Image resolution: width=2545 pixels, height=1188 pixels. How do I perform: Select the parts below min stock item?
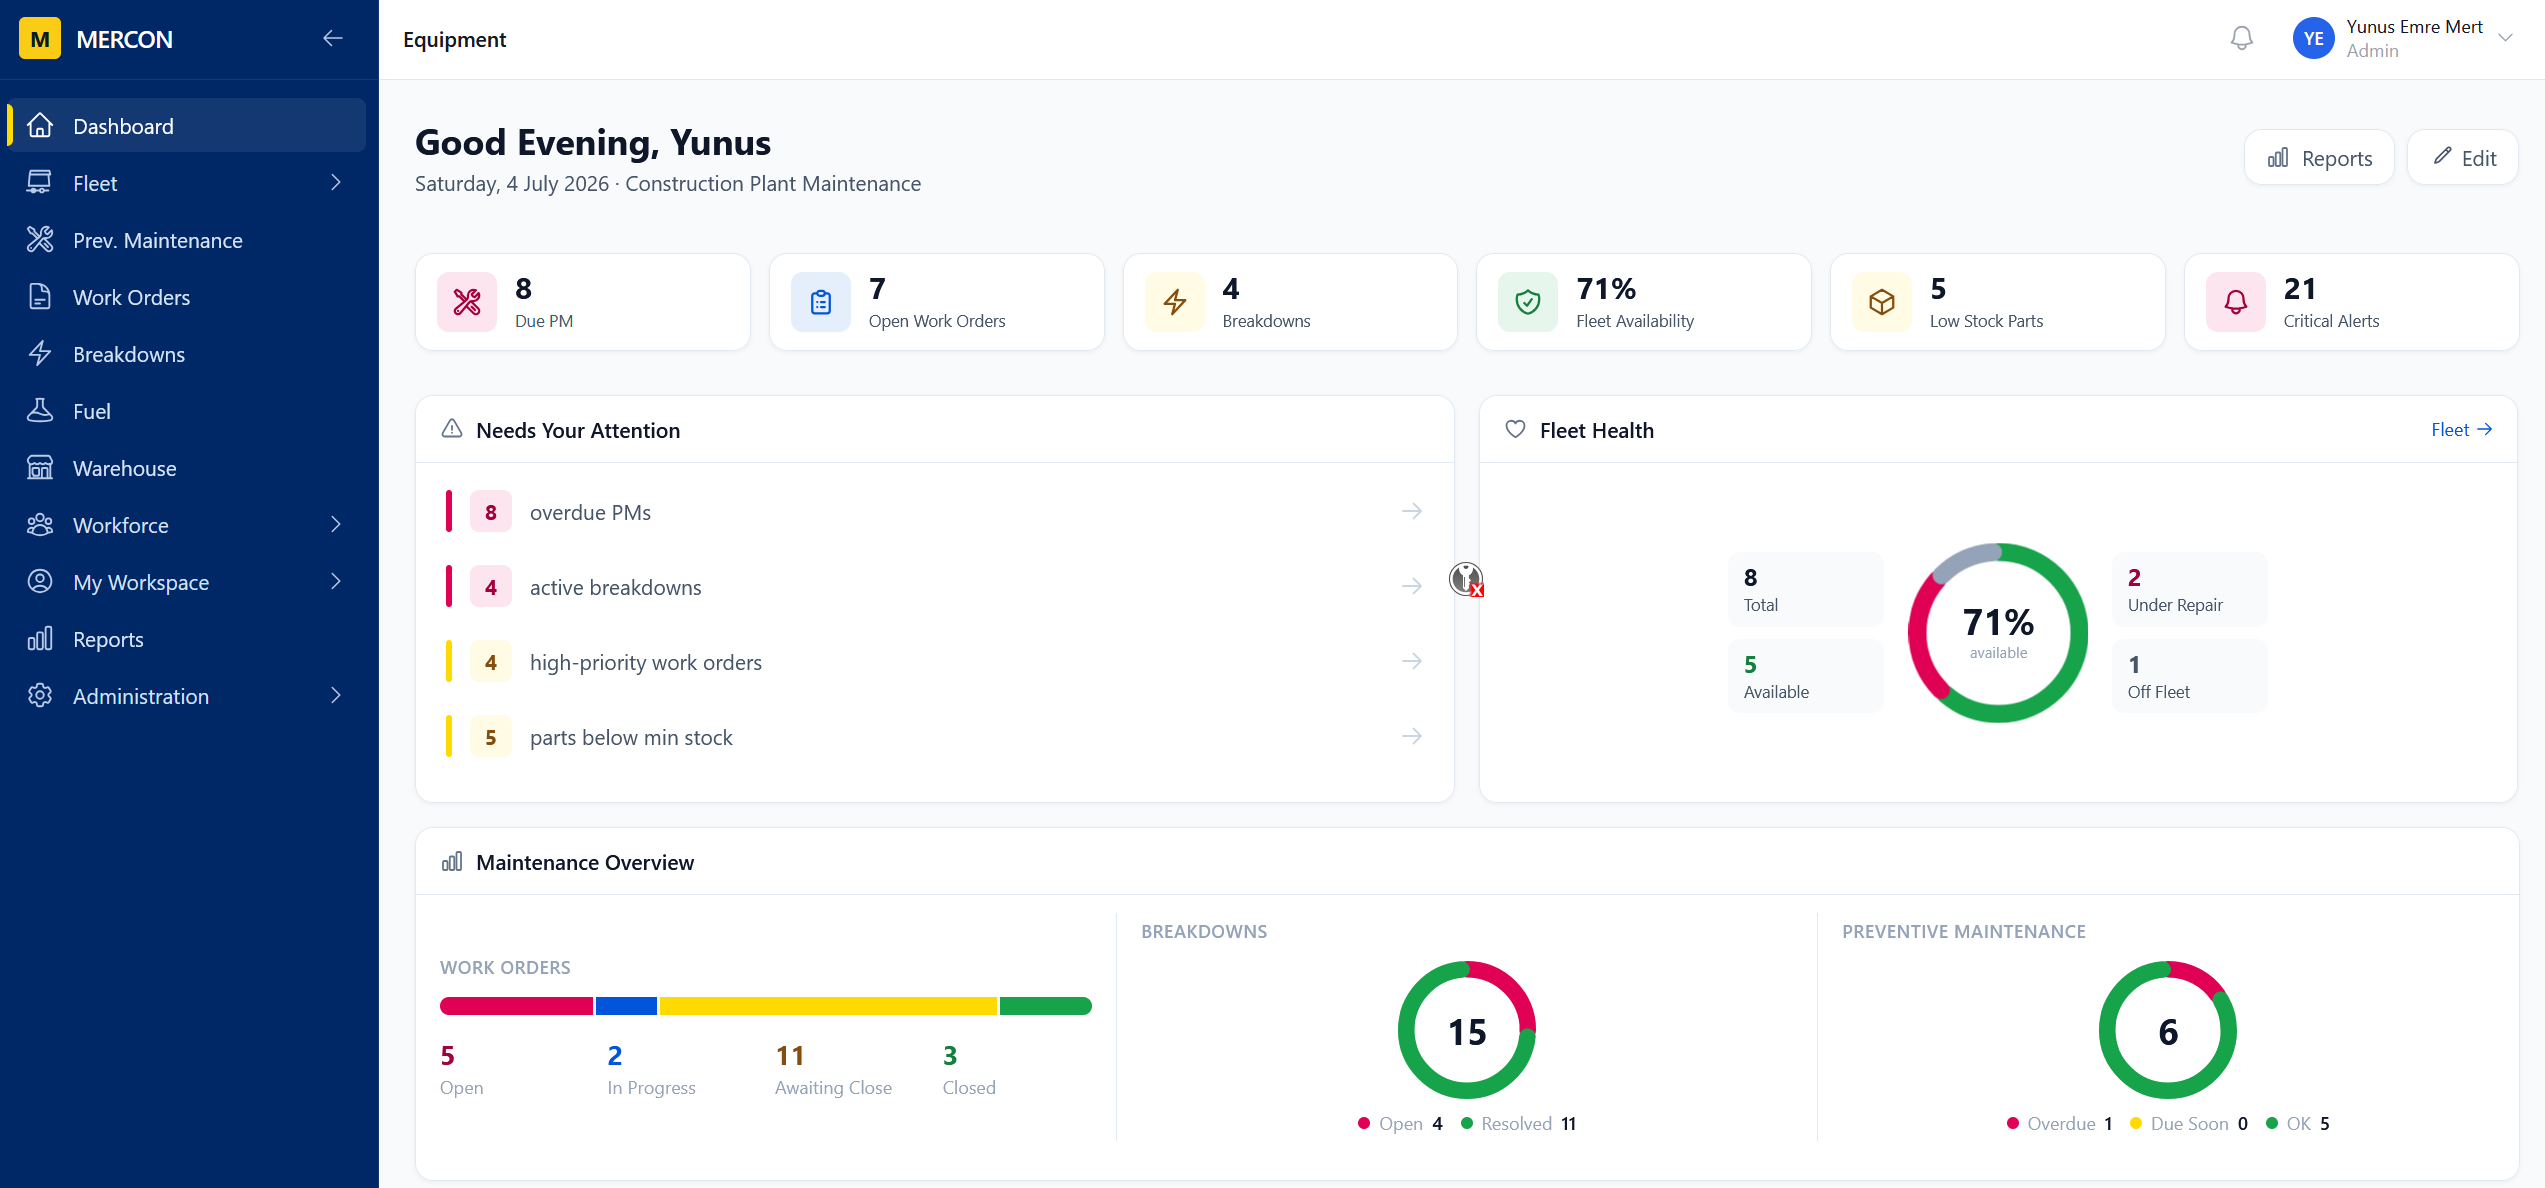pos(935,737)
